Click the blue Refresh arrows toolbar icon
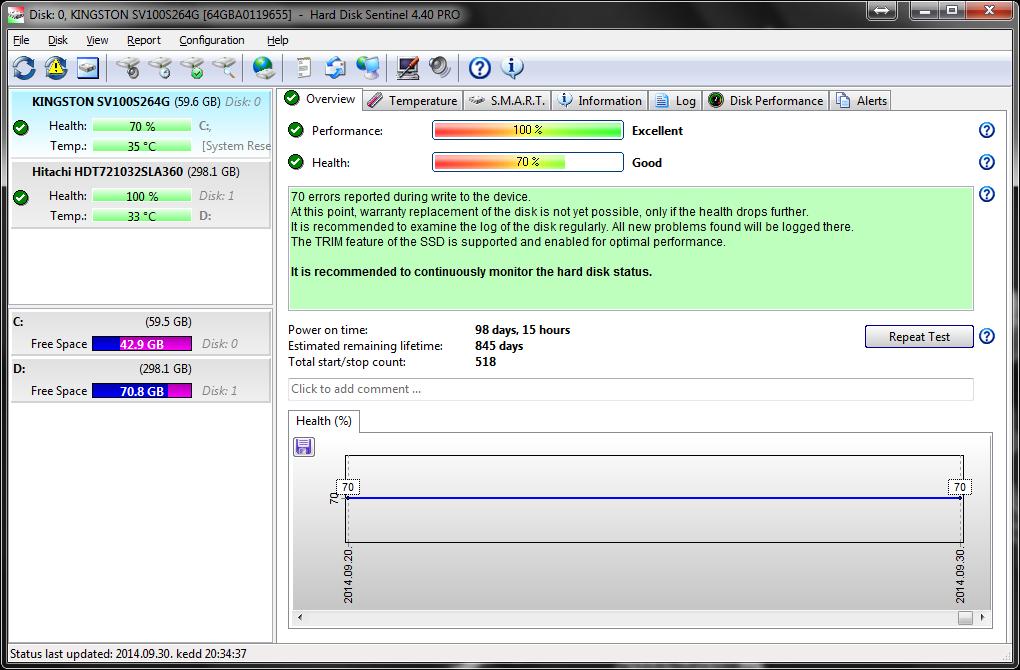Screen dimensions: 1020x670 pos(24,68)
